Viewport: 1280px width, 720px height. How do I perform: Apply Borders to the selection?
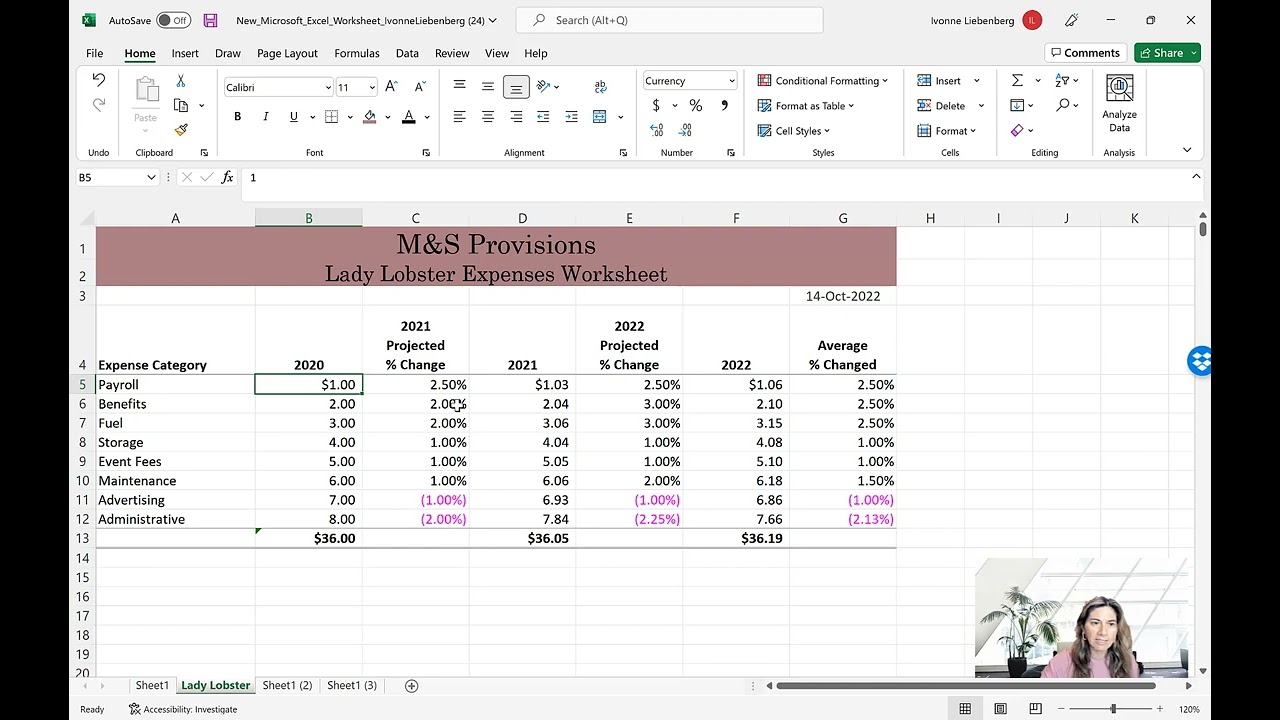click(330, 117)
